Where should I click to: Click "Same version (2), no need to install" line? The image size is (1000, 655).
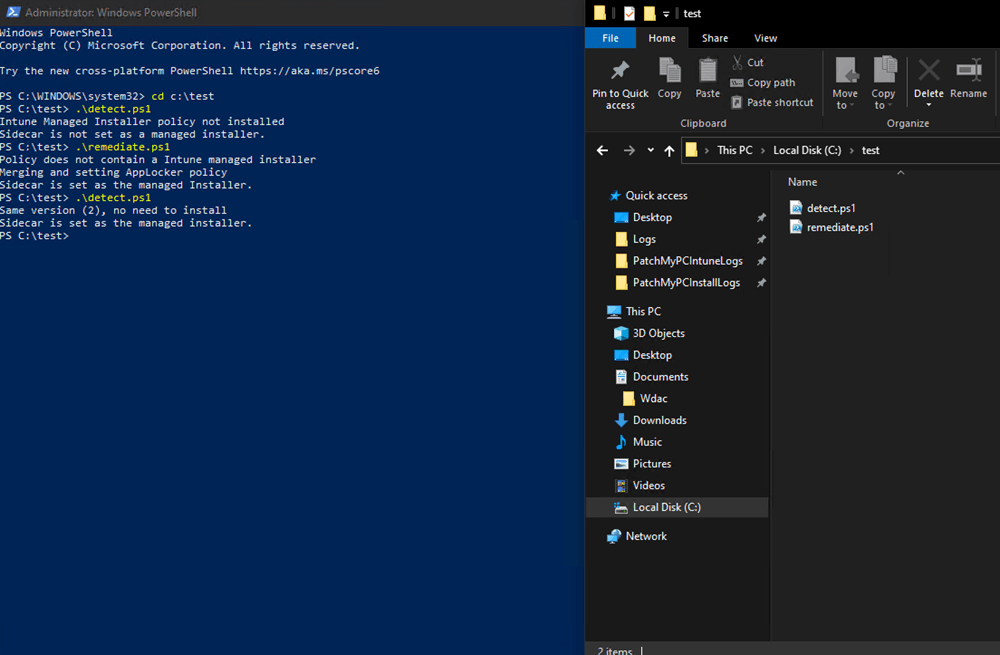(x=114, y=210)
